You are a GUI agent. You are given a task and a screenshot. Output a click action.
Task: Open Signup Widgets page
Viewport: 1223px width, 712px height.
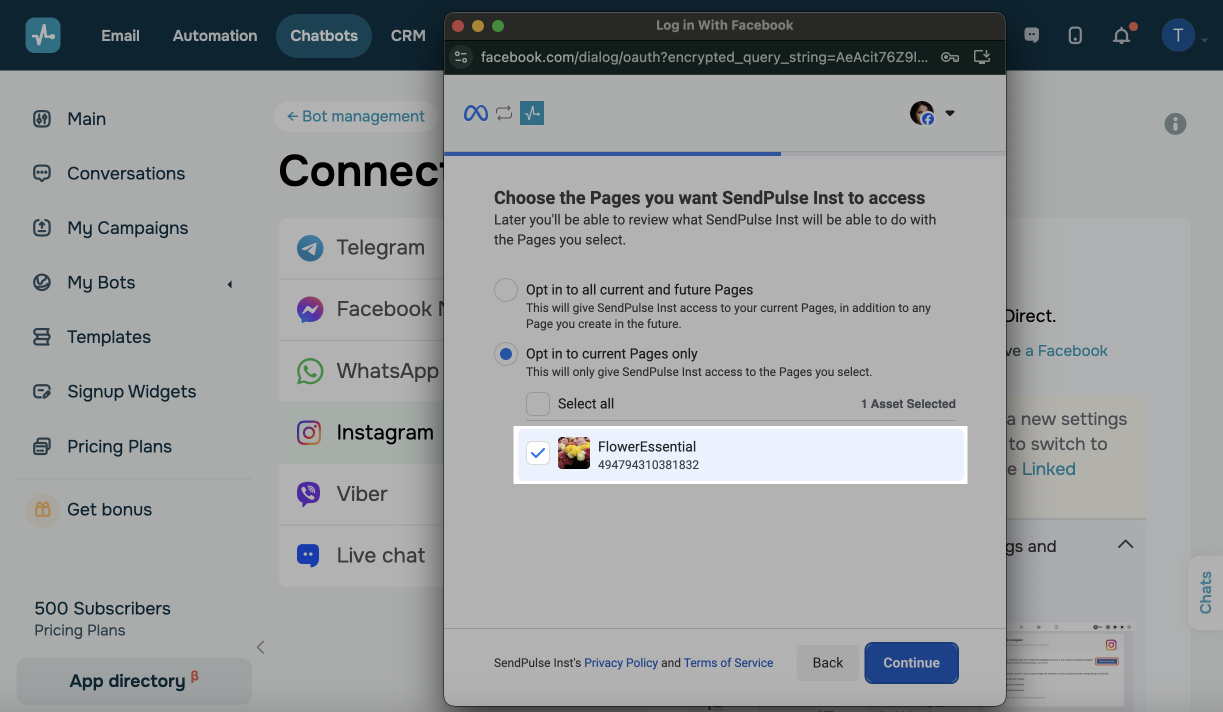(x=115, y=392)
